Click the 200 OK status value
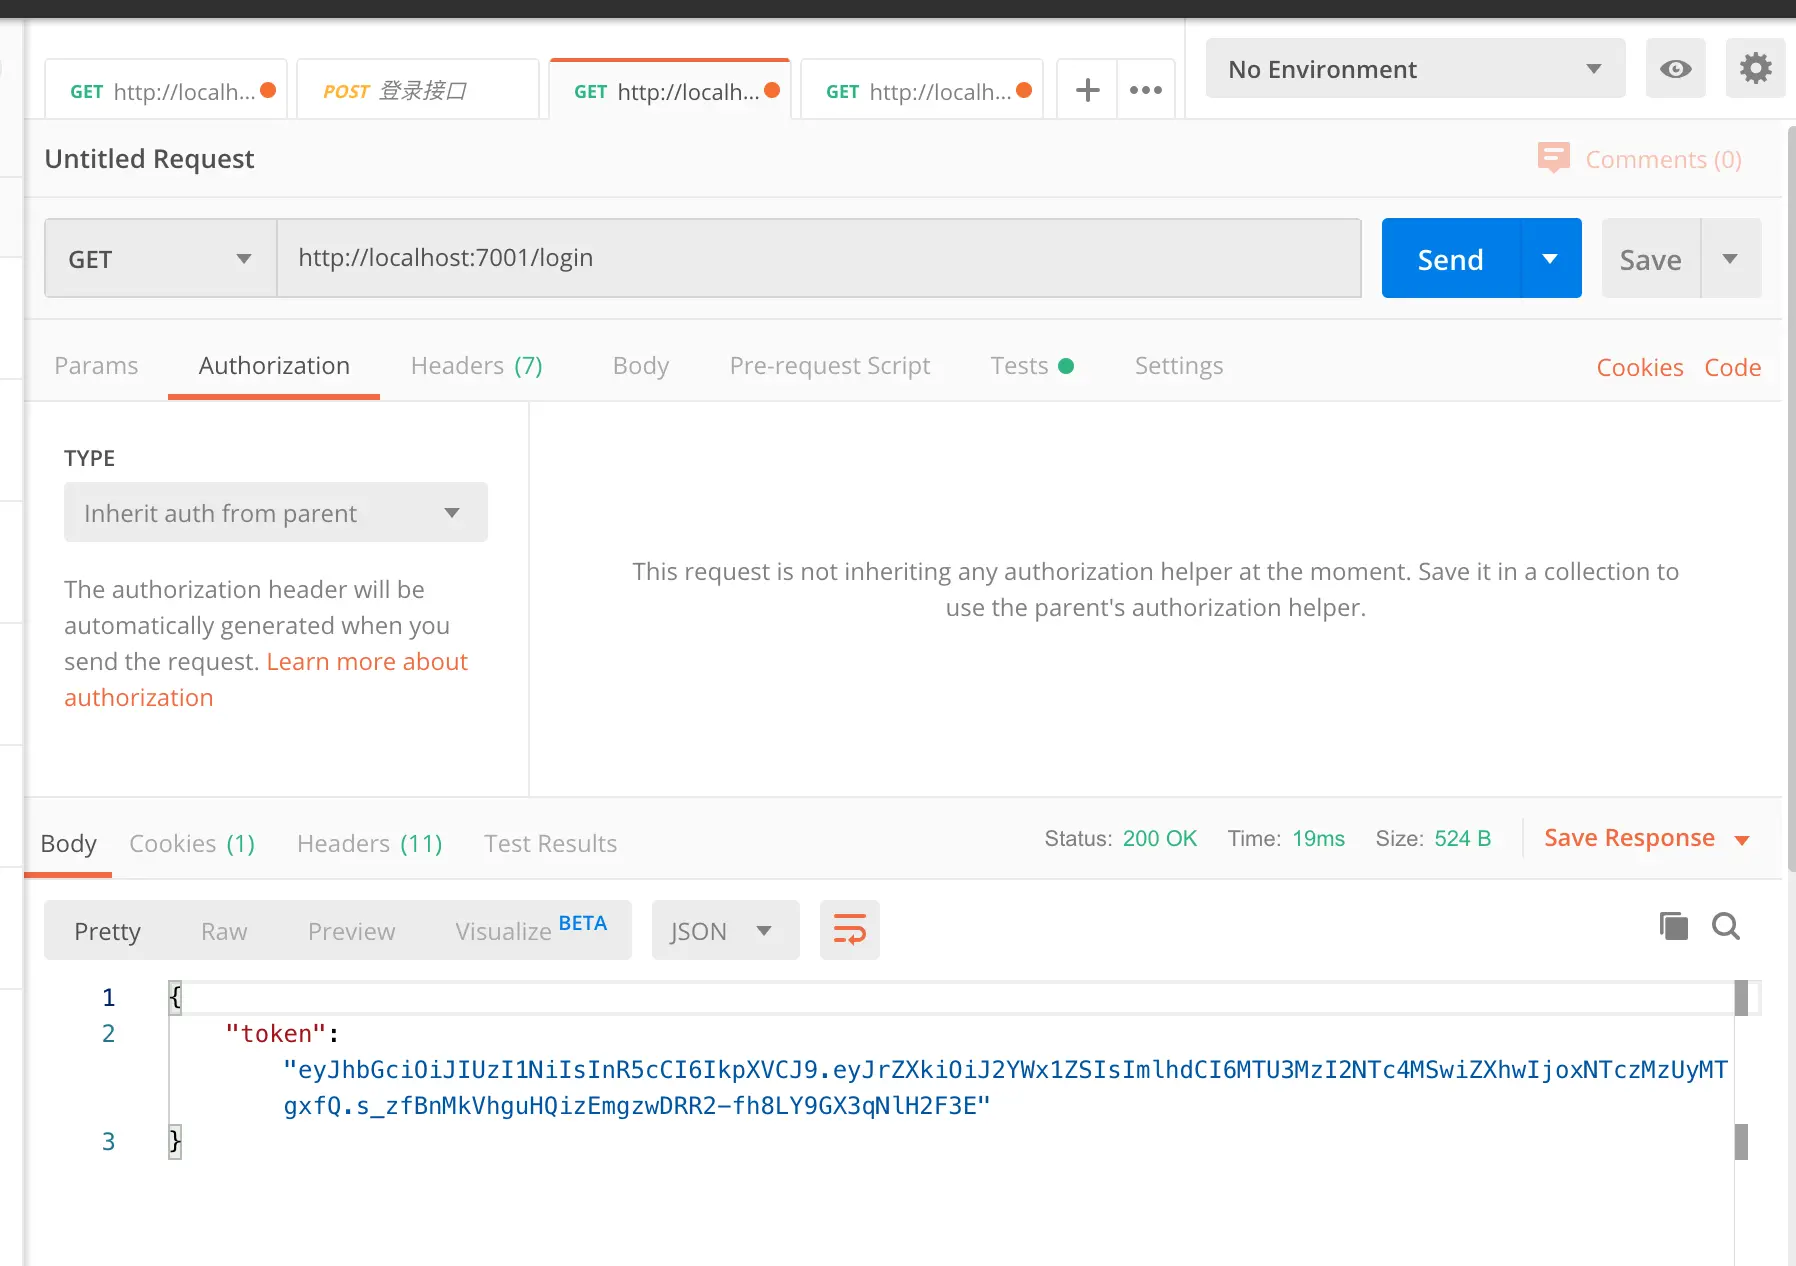Image resolution: width=1796 pixels, height=1266 pixels. pyautogui.click(x=1160, y=838)
